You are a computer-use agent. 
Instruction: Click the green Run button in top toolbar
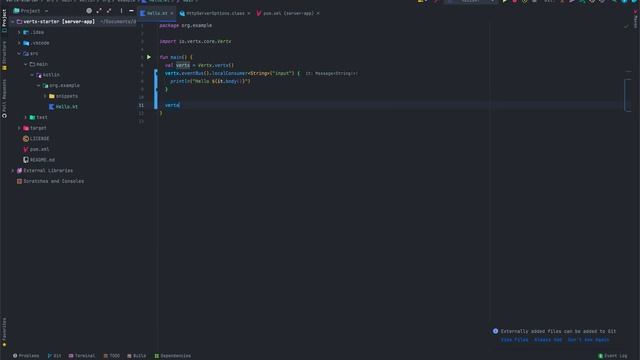[505, 2]
